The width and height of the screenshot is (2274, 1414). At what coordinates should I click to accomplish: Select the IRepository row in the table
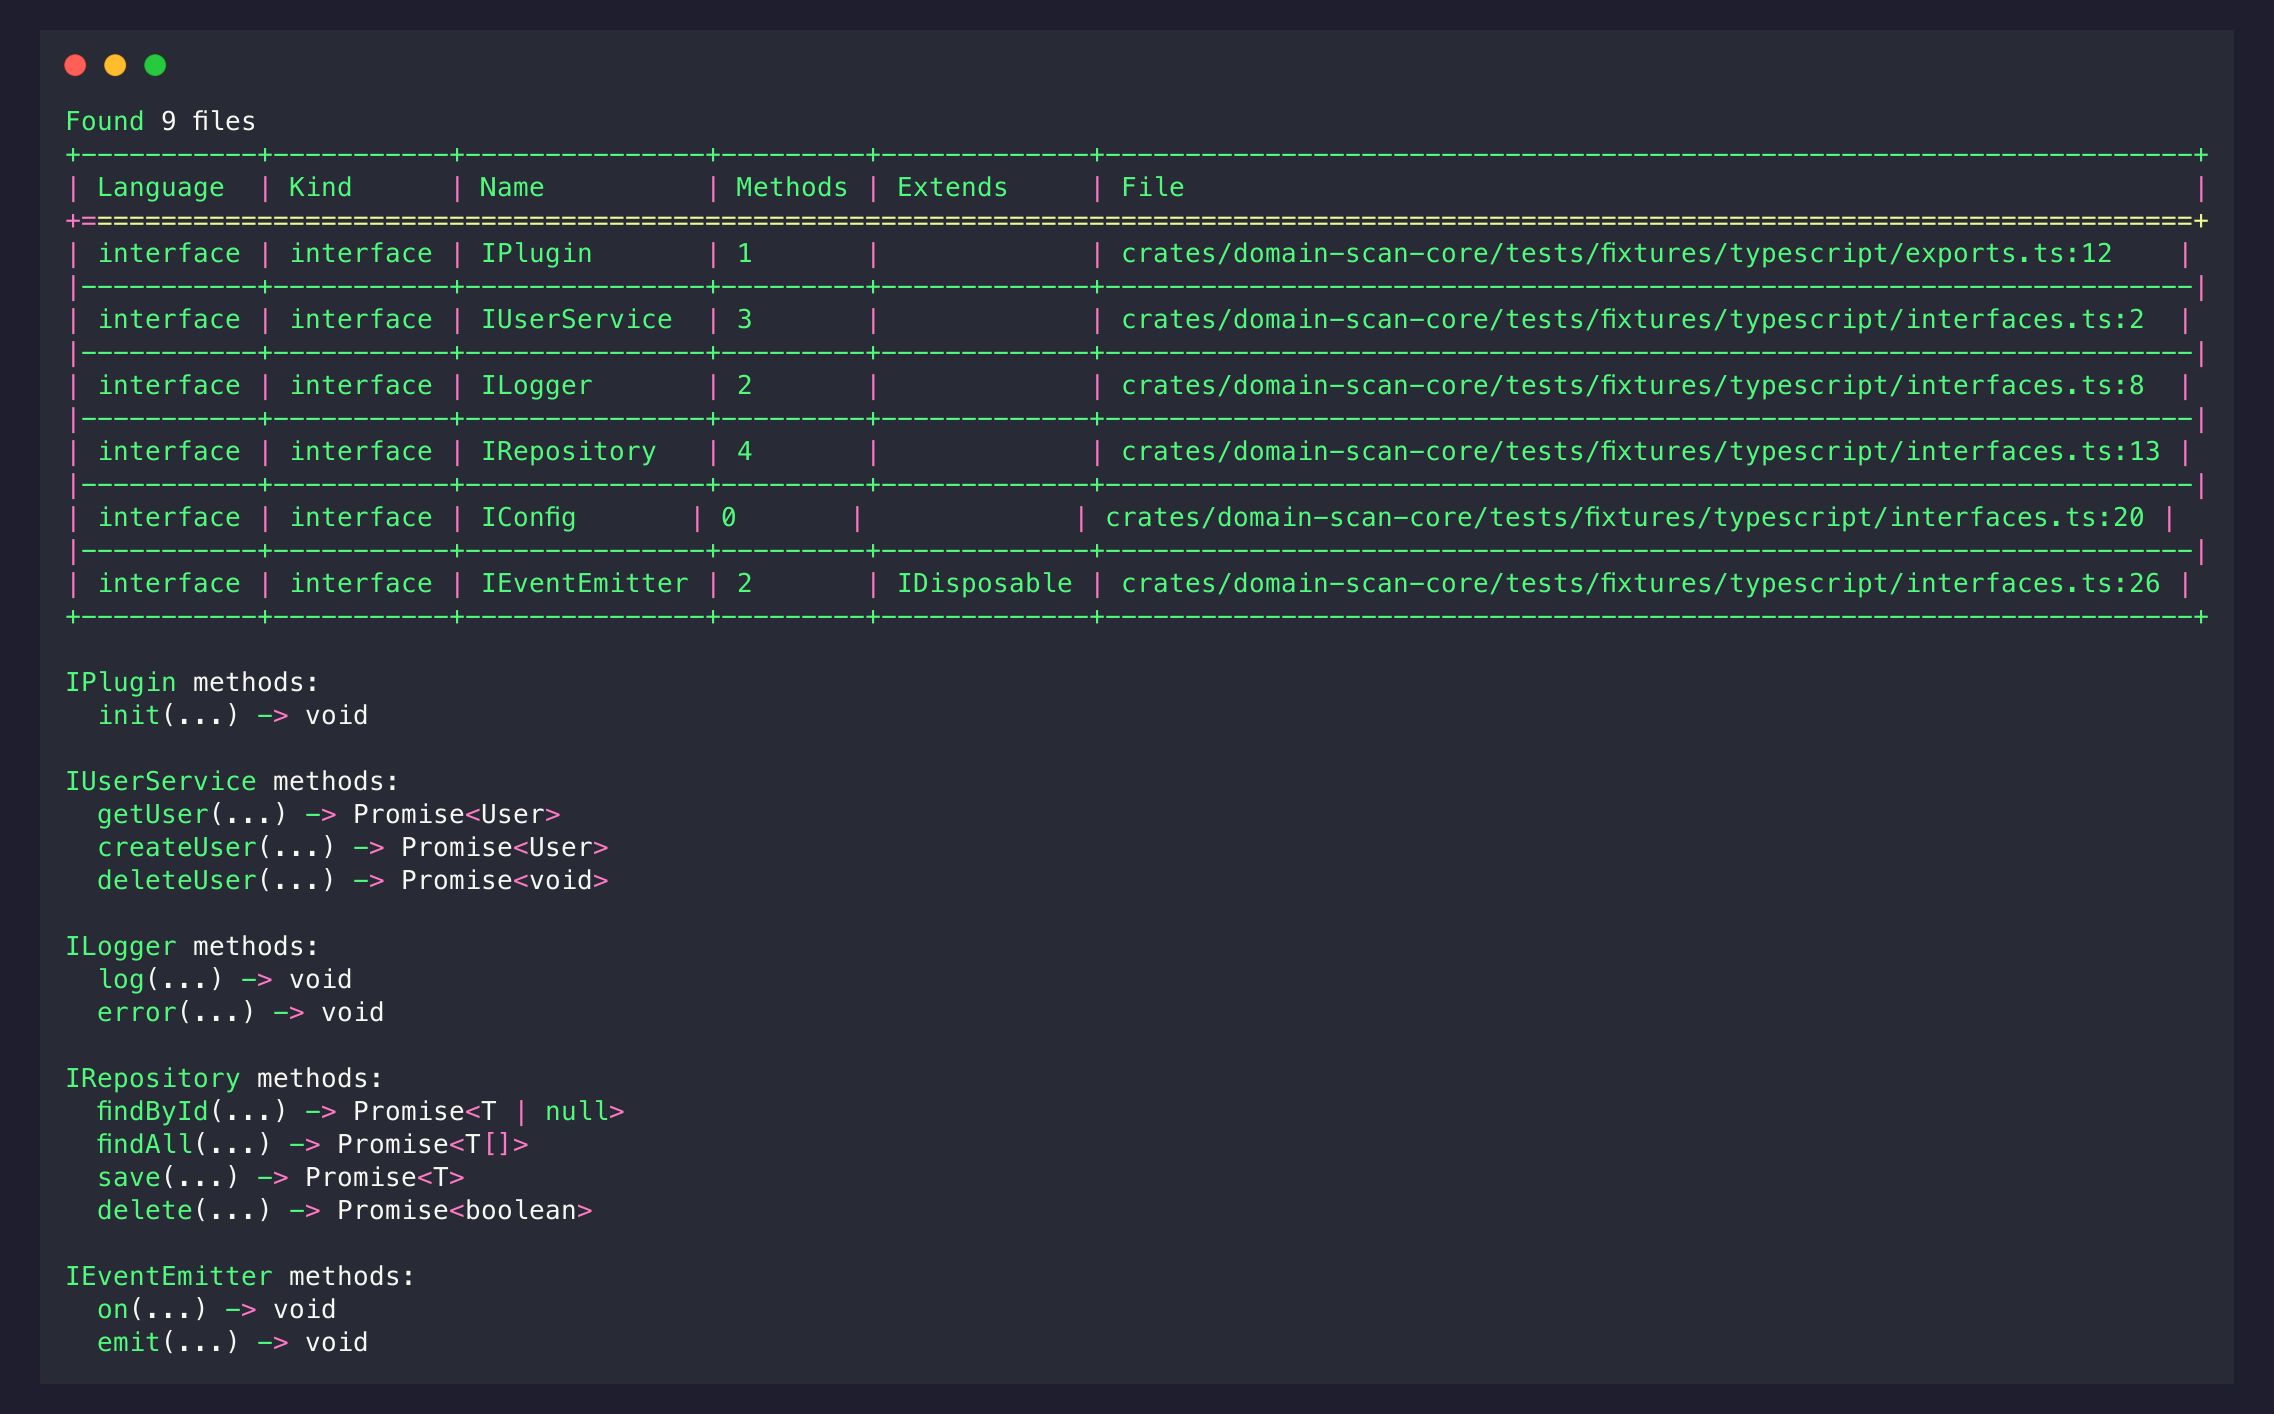tap(569, 451)
